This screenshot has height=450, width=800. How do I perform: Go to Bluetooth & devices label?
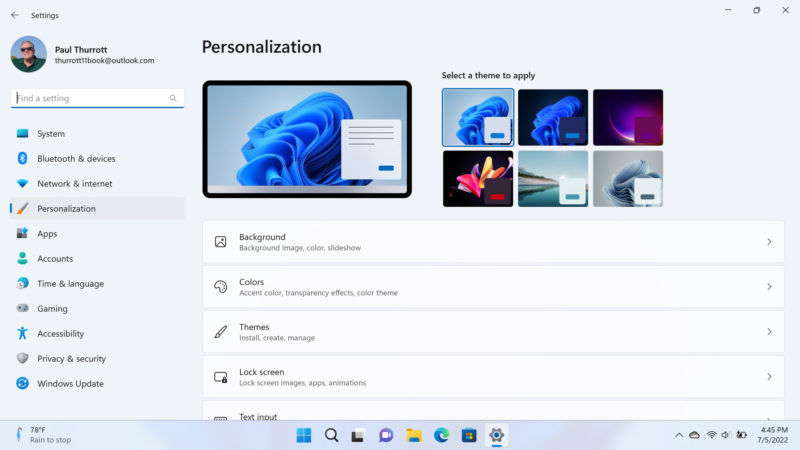pyautogui.click(x=77, y=159)
